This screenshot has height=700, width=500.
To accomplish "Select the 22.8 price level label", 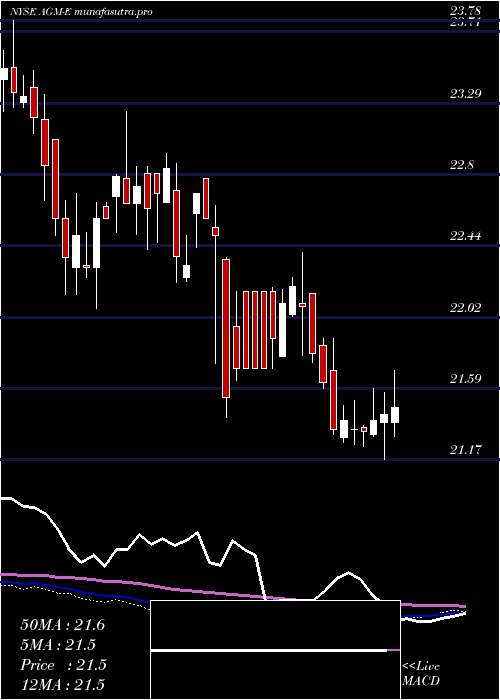I will click(x=462, y=165).
